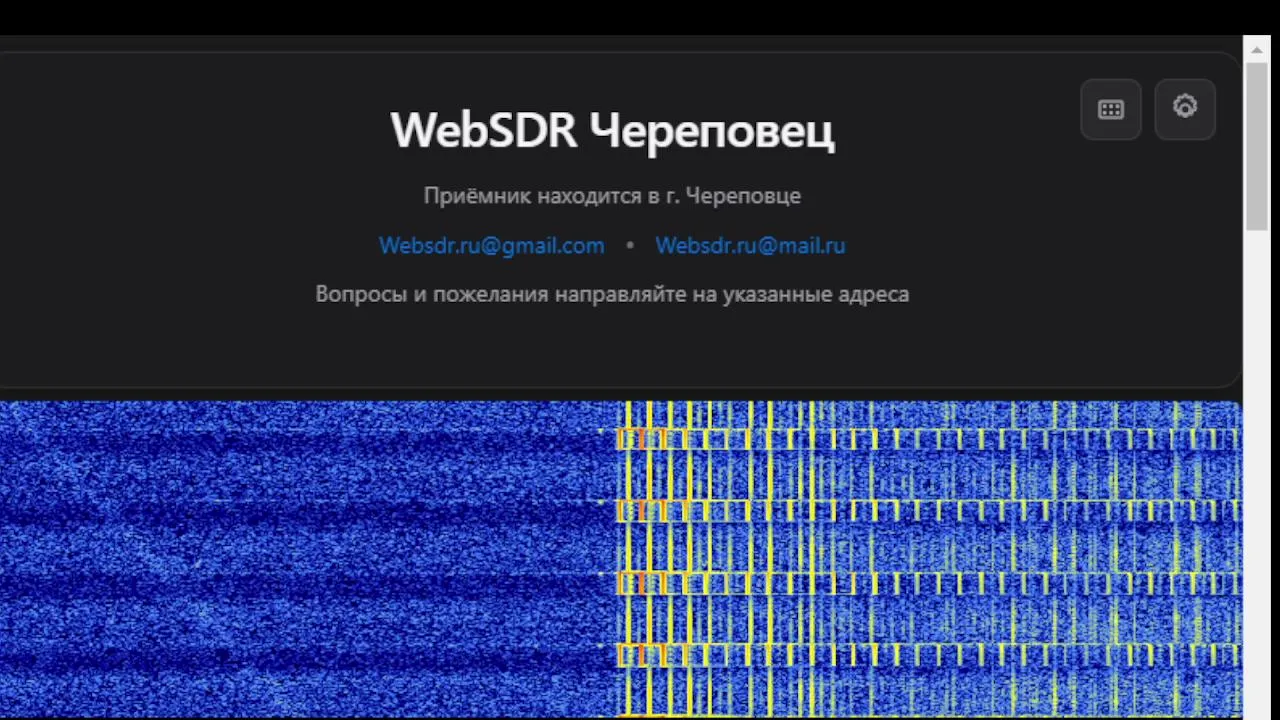Open the settings gear icon button
The height and width of the screenshot is (720, 1280).
[1185, 110]
